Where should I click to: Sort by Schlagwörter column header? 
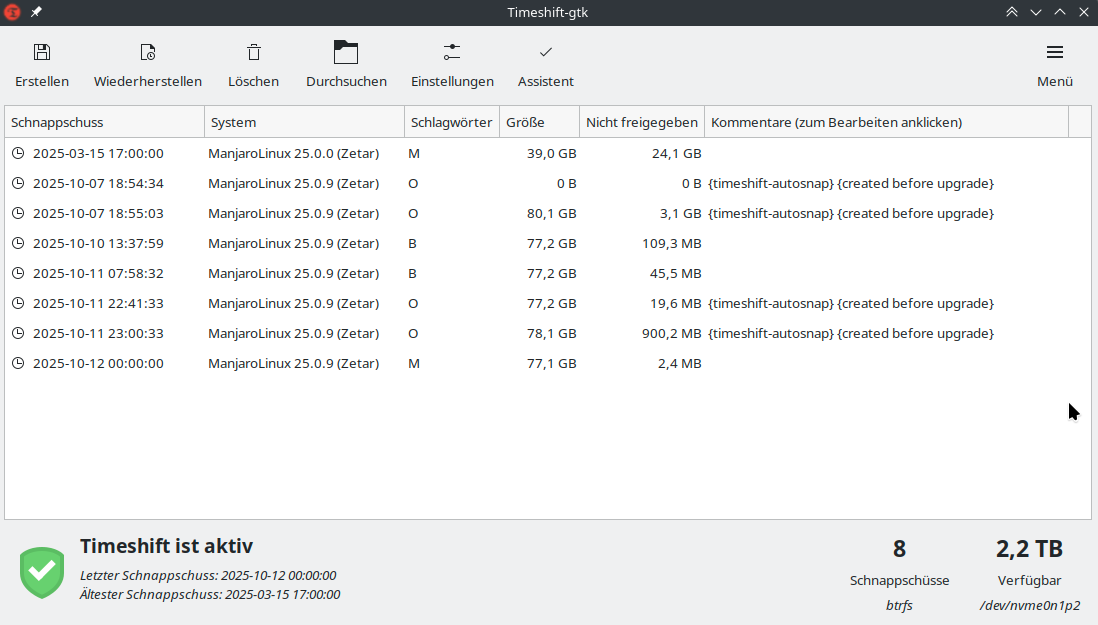pyautogui.click(x=452, y=122)
